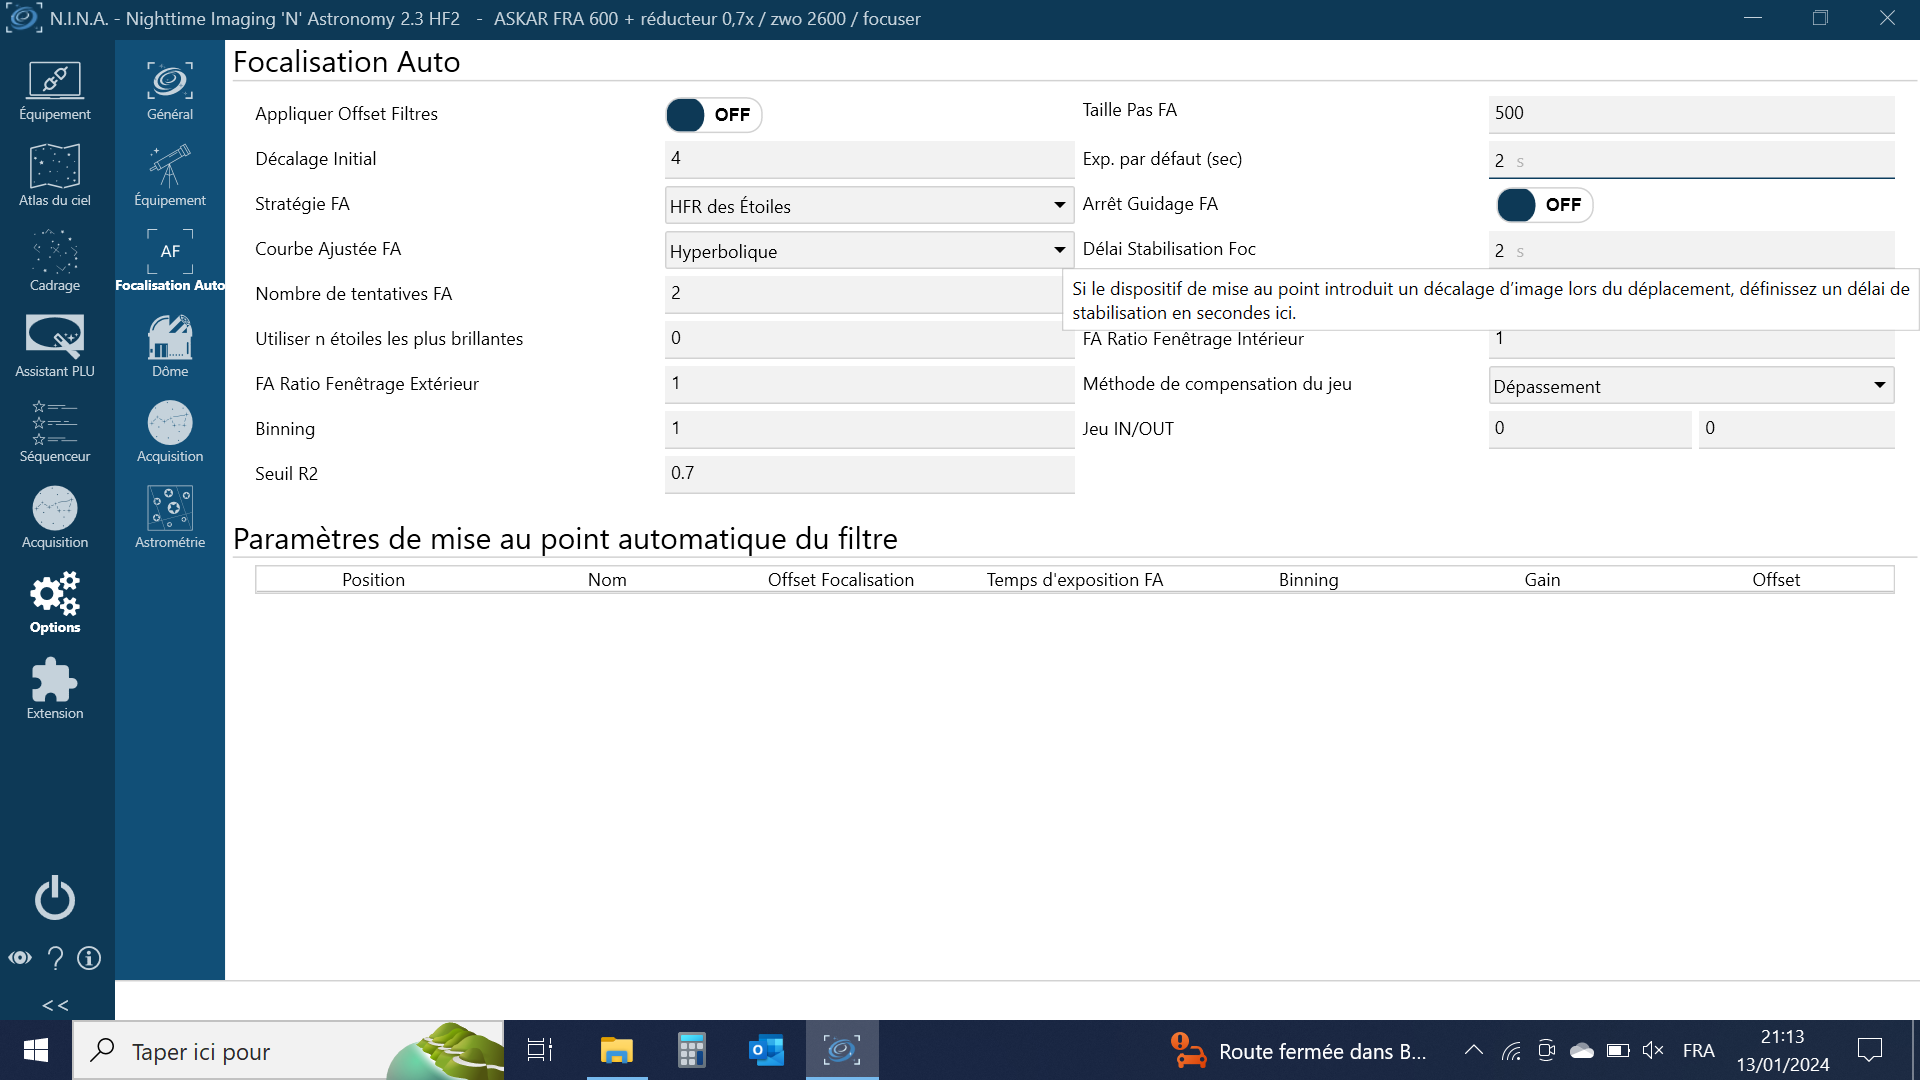Click the Taille Pas FA field
The image size is (1920, 1080).
coord(1690,113)
